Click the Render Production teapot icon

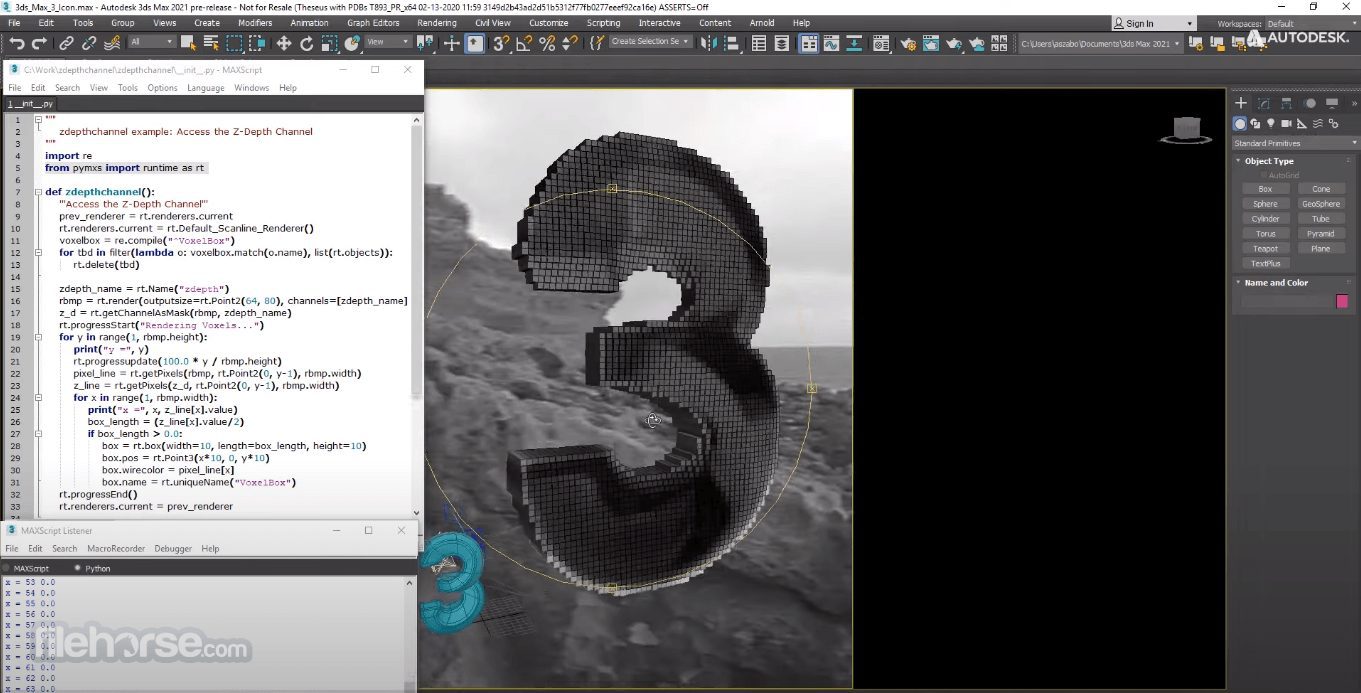pyautogui.click(x=954, y=43)
